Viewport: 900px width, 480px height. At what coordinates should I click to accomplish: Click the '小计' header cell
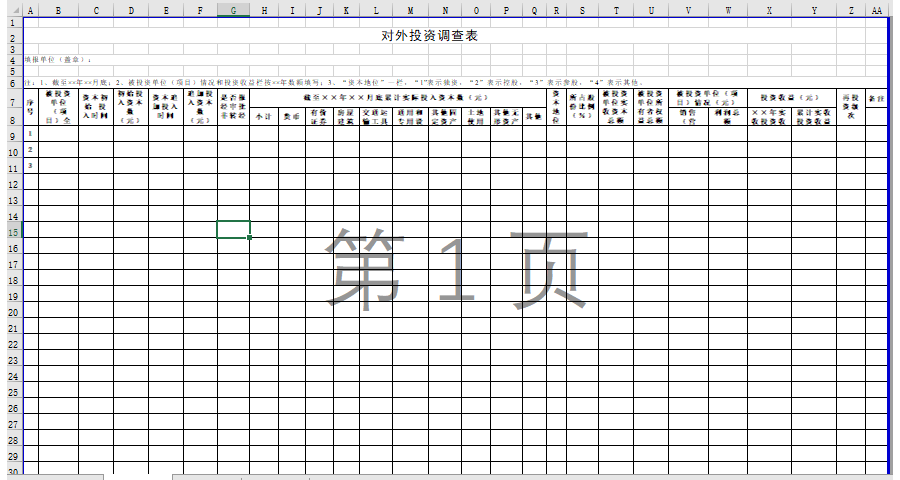(x=264, y=116)
